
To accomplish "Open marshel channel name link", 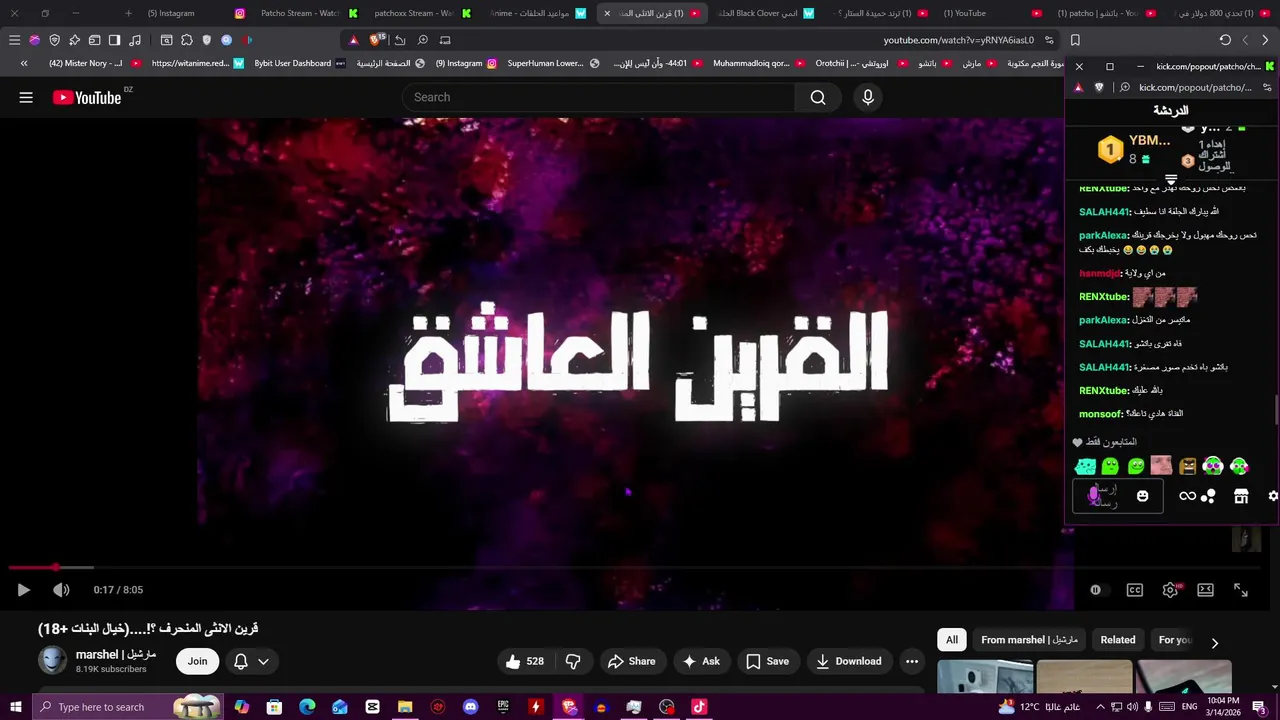I will [116, 654].
